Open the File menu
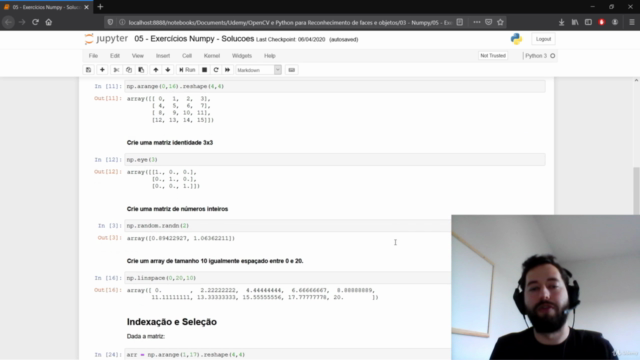640x360 pixels. tap(93, 56)
